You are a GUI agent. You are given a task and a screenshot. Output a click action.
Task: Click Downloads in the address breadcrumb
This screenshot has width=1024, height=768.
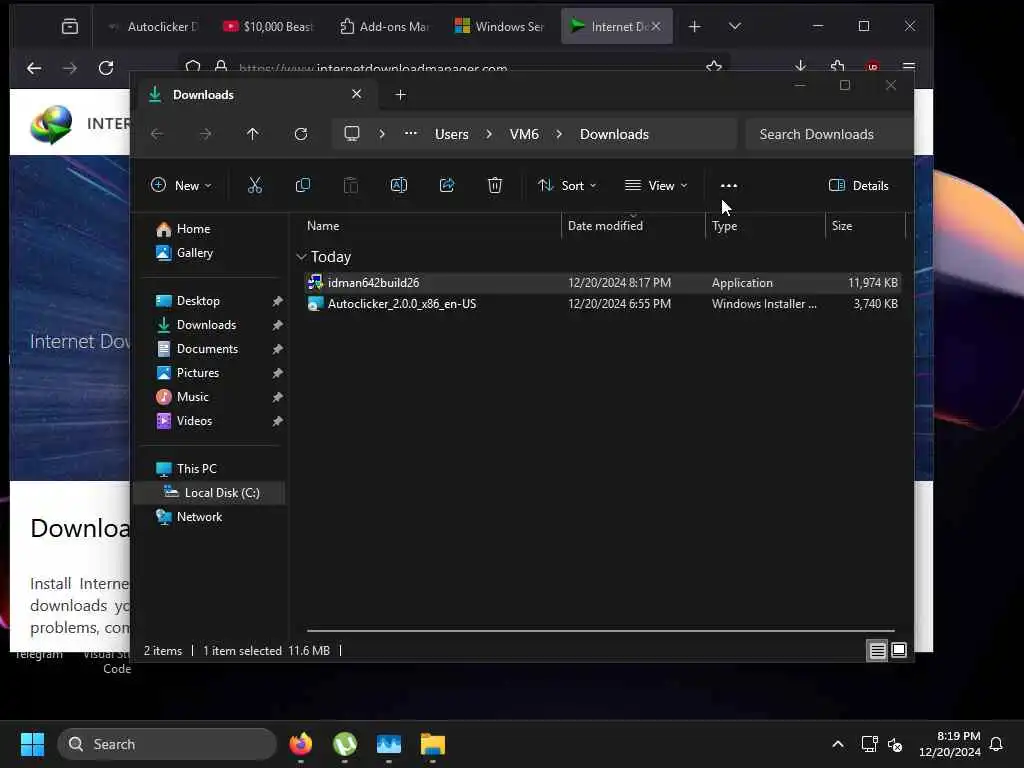[614, 134]
